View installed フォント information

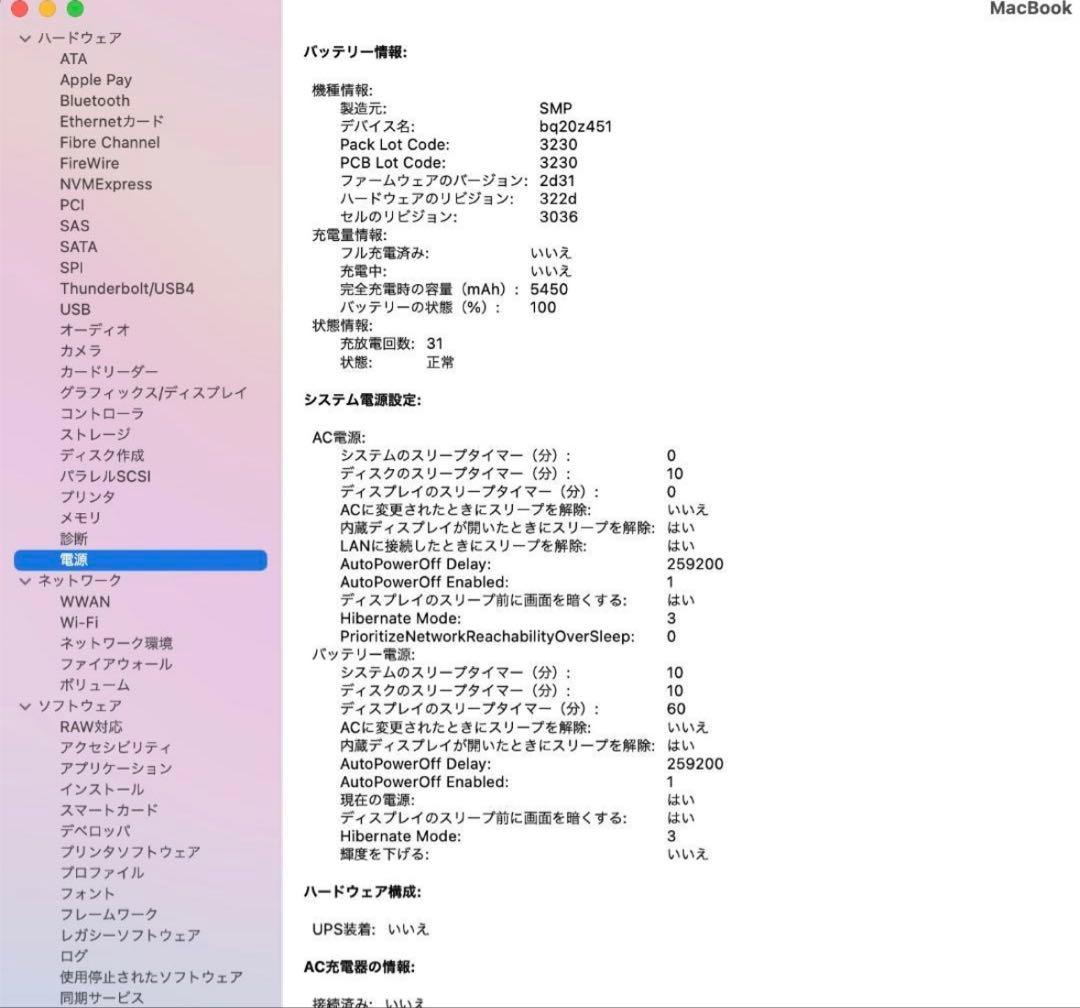pos(87,893)
